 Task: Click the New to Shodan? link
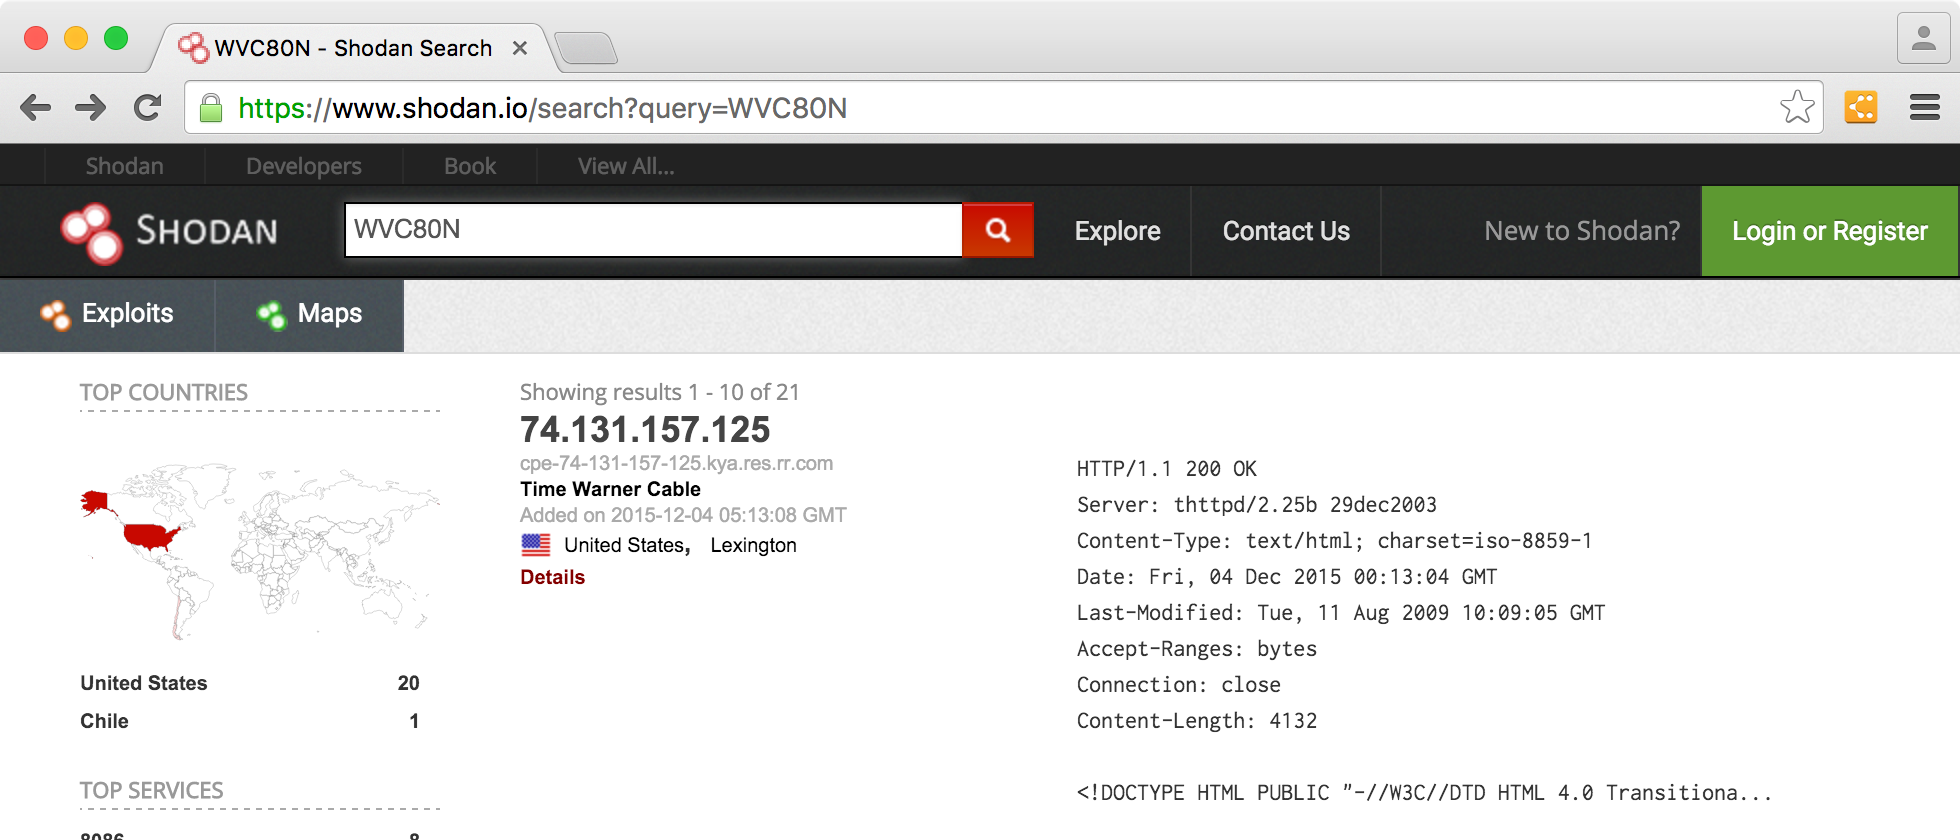[1582, 231]
